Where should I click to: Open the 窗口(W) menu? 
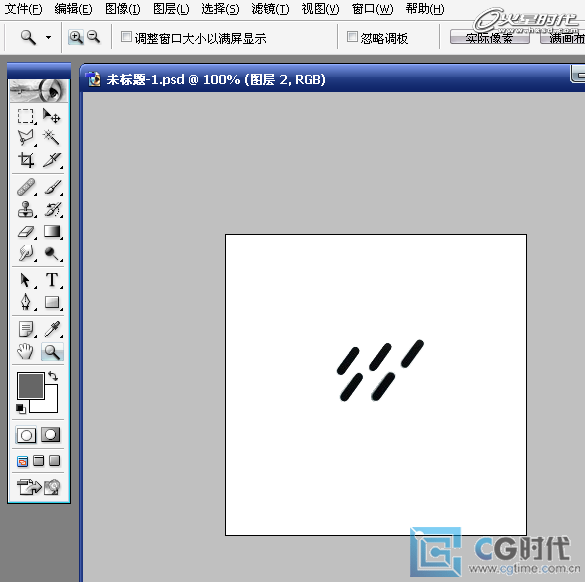click(372, 9)
